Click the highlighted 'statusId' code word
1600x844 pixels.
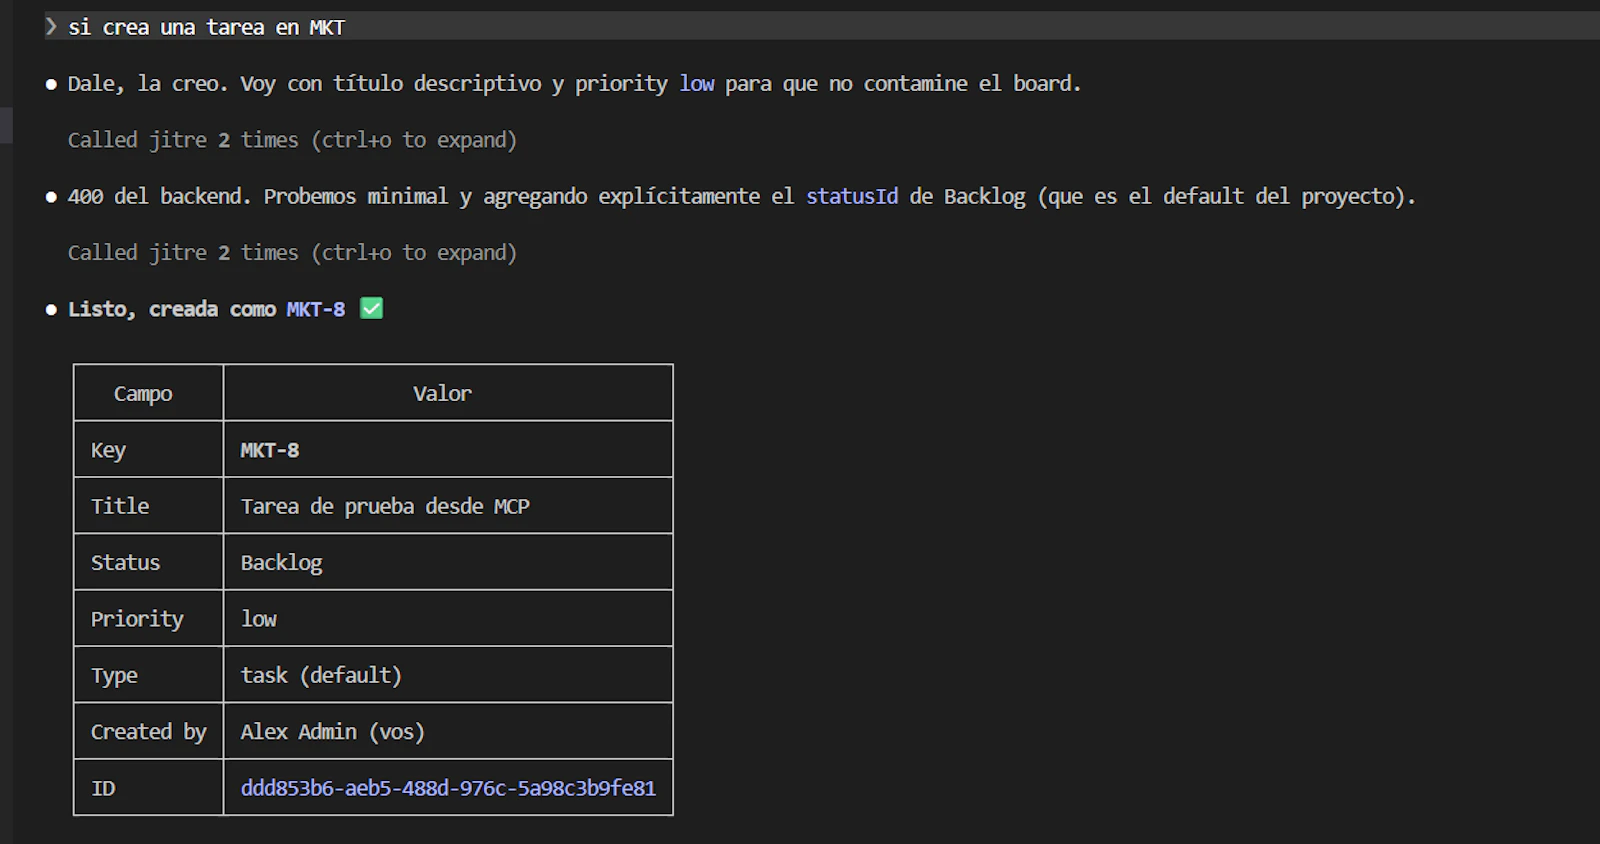coord(852,196)
